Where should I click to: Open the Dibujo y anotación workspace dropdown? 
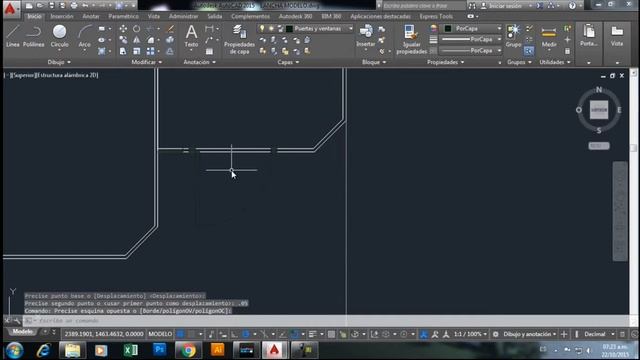pos(530,334)
